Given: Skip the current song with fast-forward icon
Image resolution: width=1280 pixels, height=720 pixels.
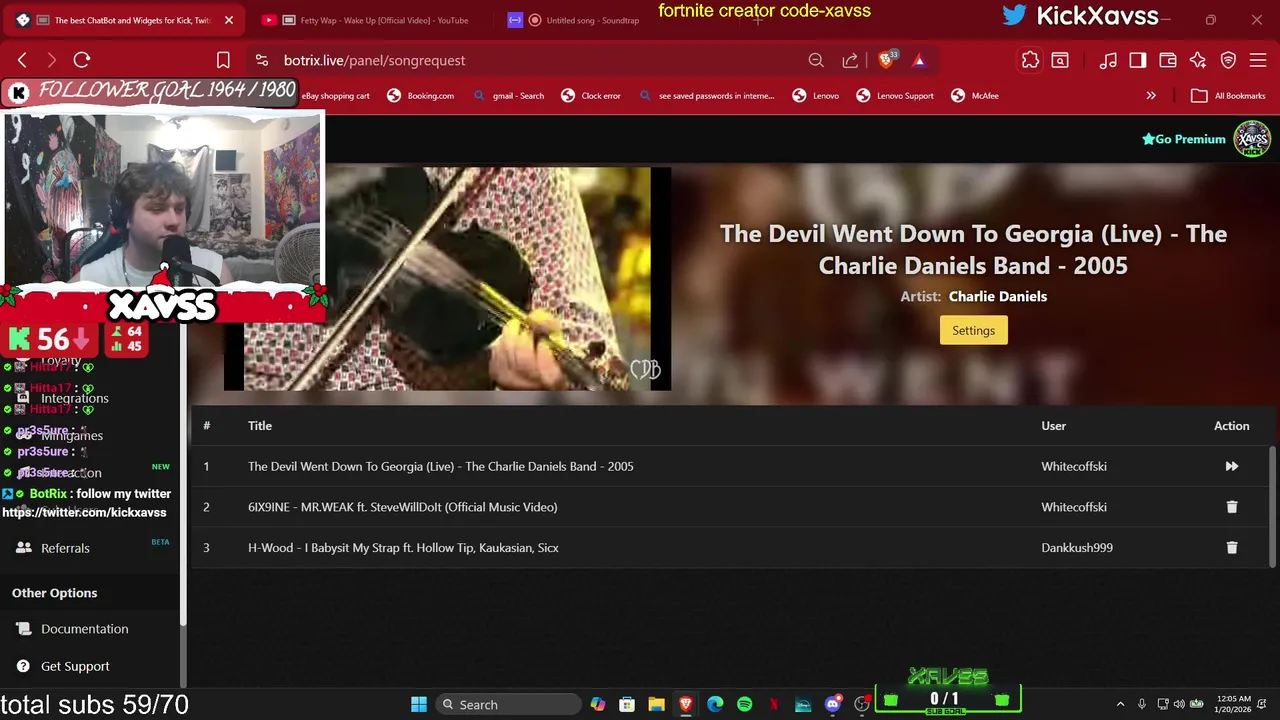Looking at the screenshot, I should pyautogui.click(x=1231, y=466).
